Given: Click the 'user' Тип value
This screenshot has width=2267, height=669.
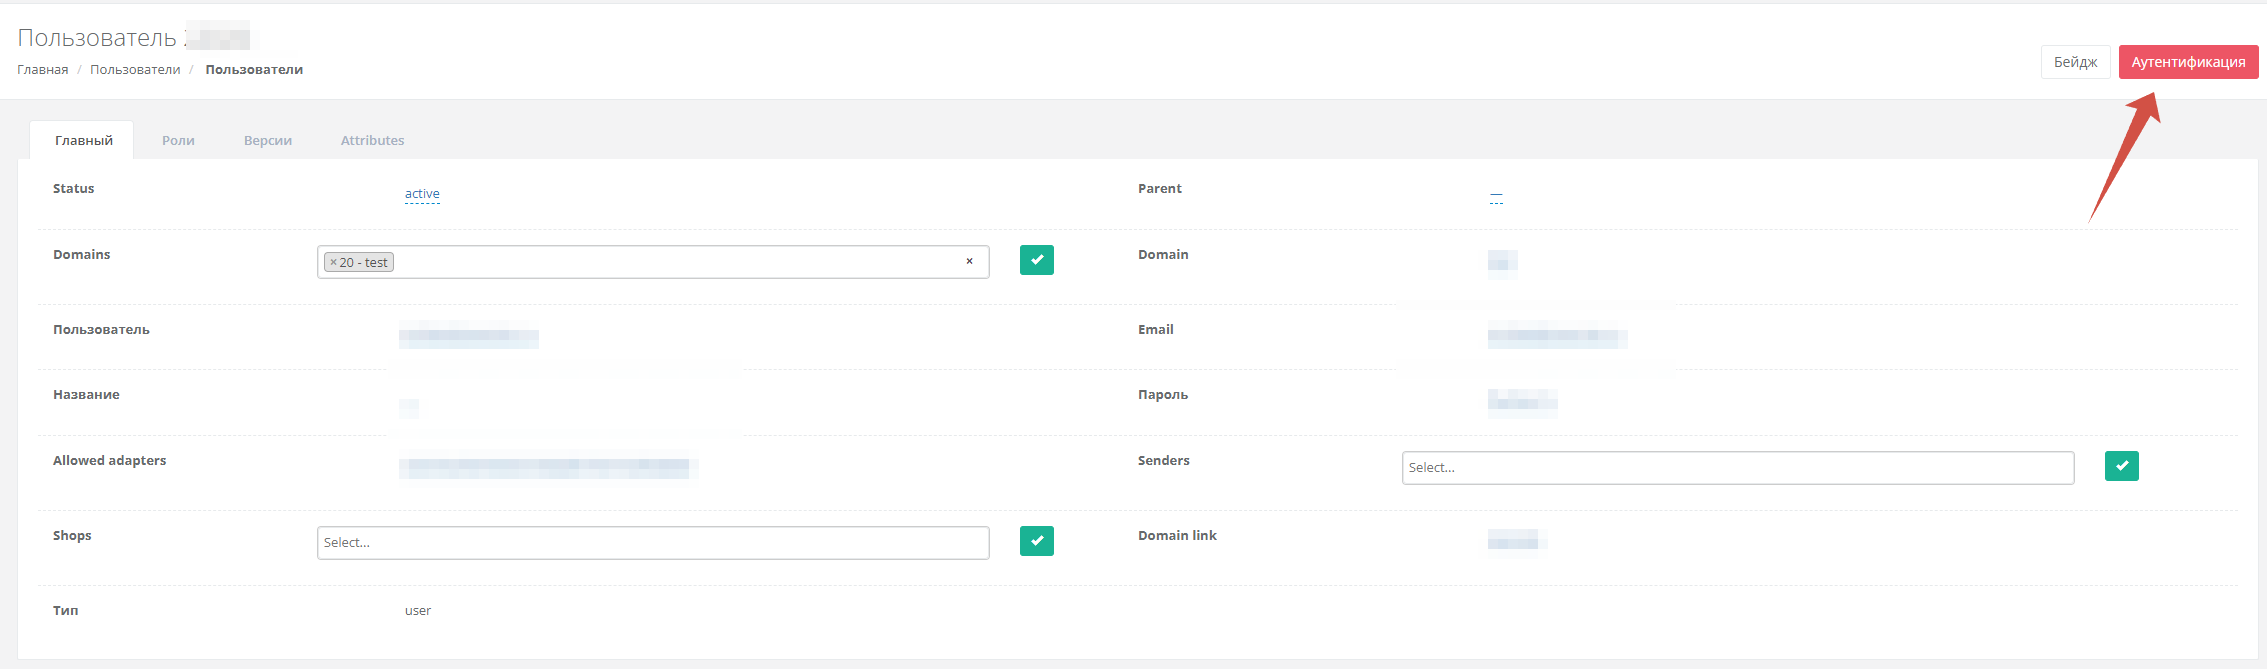Looking at the screenshot, I should (418, 611).
